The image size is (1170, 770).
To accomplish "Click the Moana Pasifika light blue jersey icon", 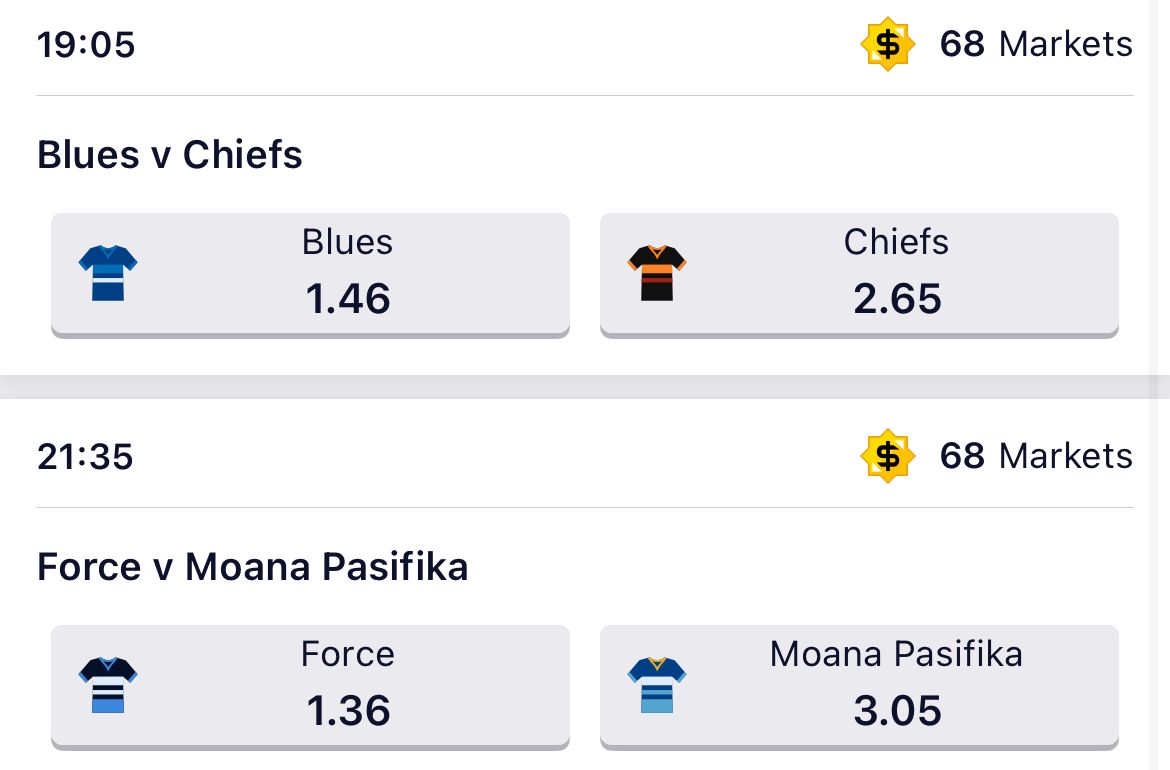I will [657, 685].
